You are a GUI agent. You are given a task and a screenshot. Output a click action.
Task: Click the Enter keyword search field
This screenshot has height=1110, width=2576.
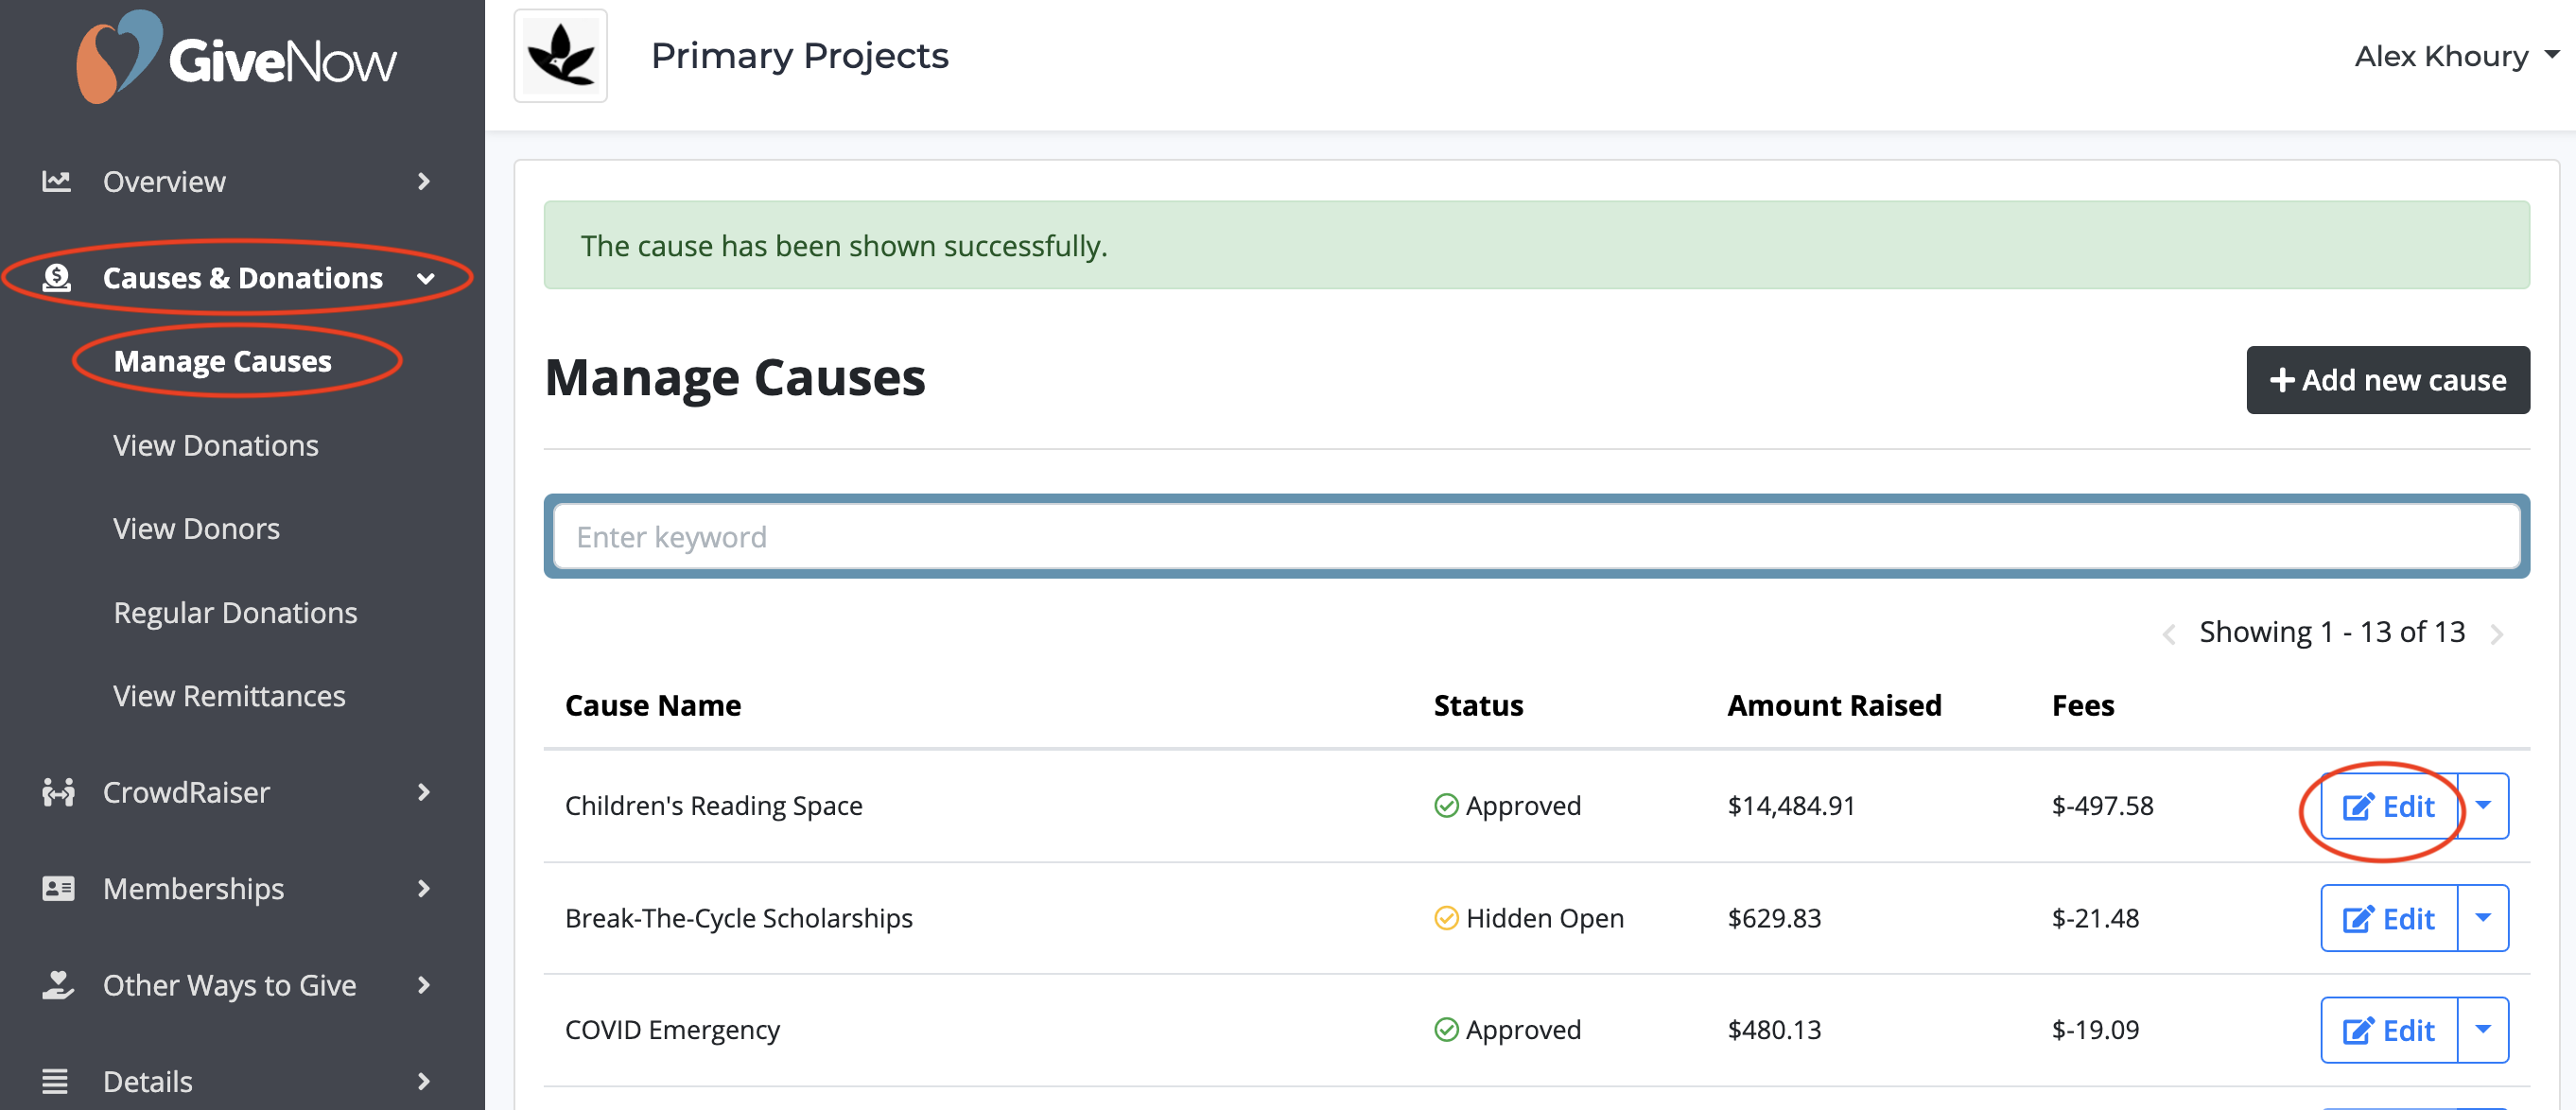pyautogui.click(x=1537, y=537)
